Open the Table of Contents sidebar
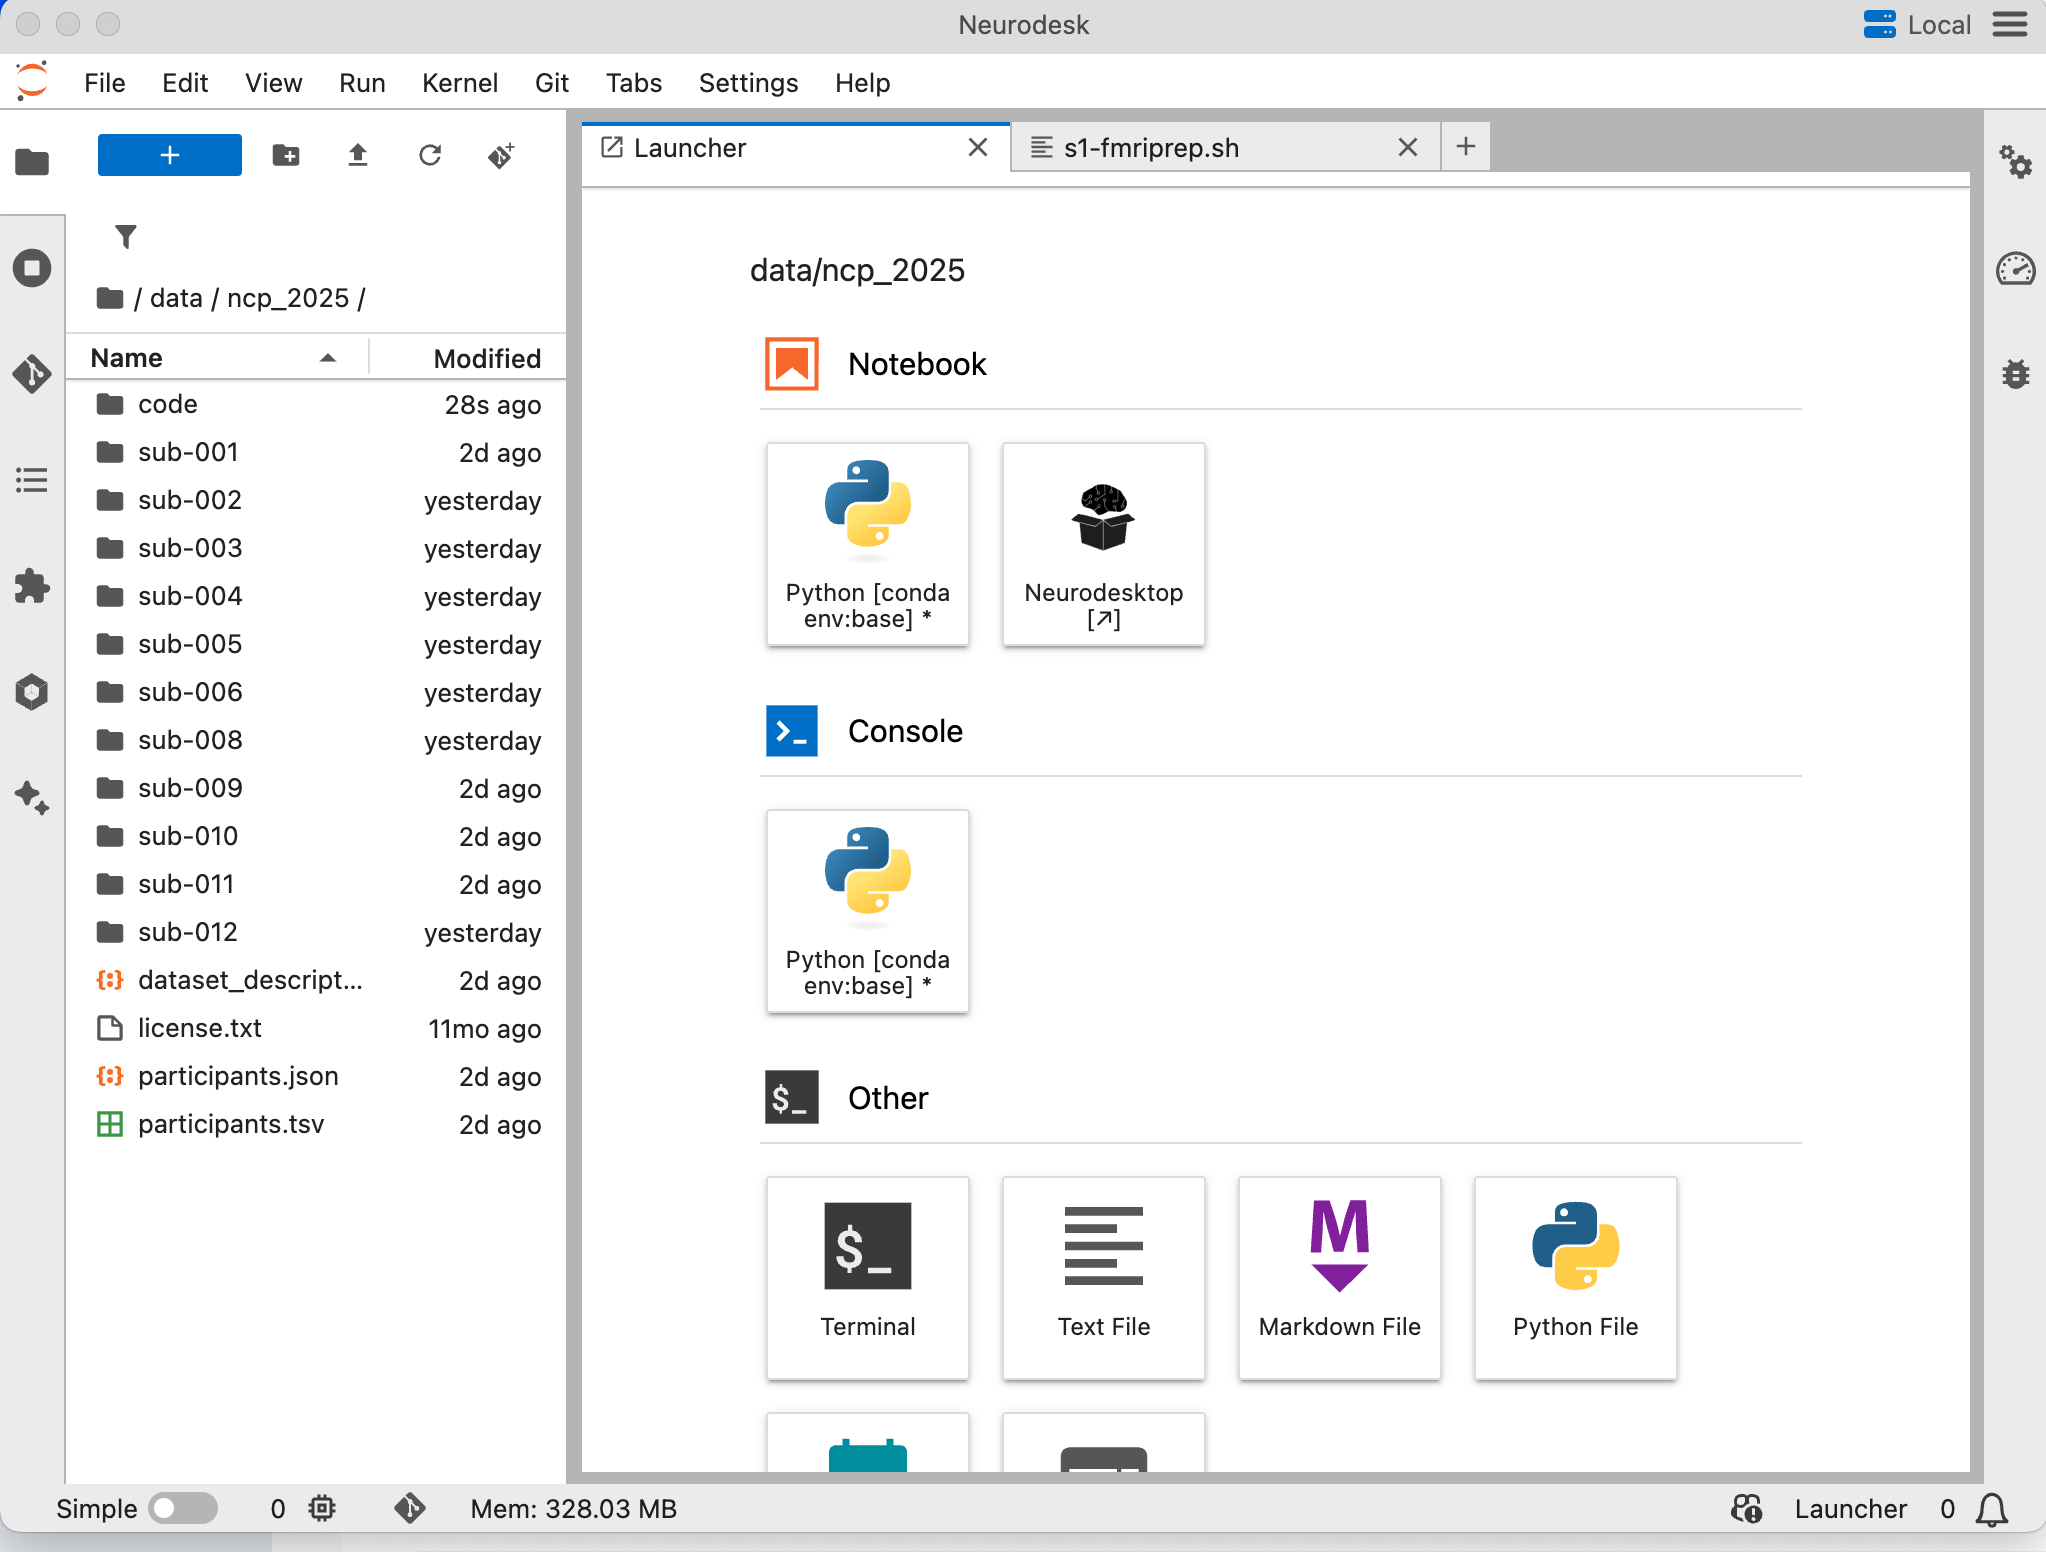Image resolution: width=2046 pixels, height=1552 pixels. tap(32, 480)
